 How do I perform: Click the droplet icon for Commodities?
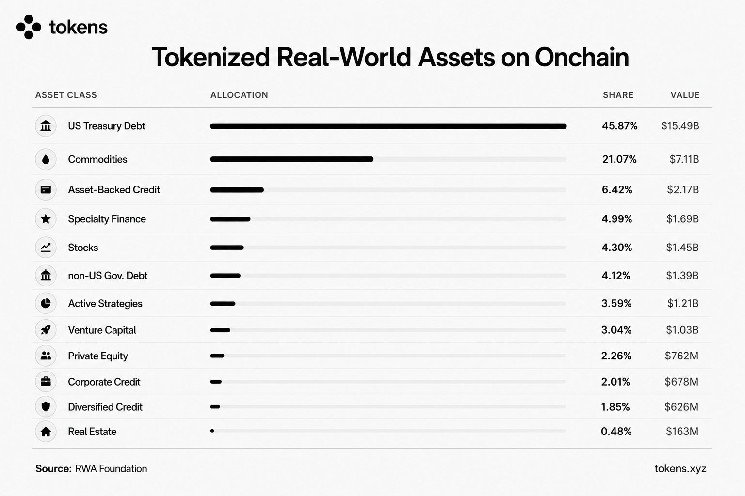[46, 159]
